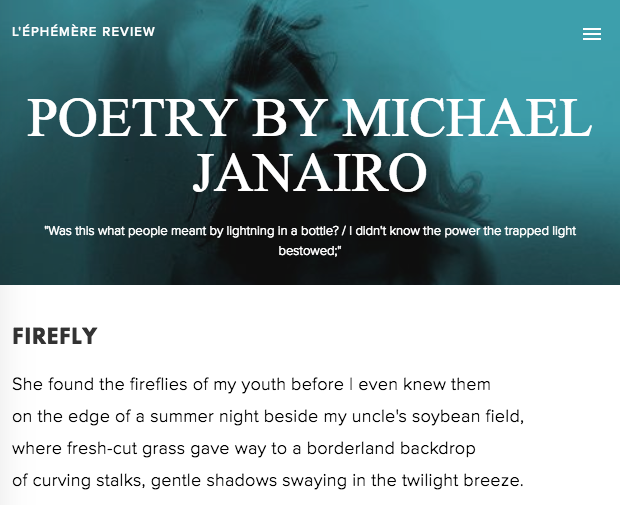Viewport: 620px width, 505px height.
Task: Click "curving stalks" in the fourth line
Action: click(88, 480)
